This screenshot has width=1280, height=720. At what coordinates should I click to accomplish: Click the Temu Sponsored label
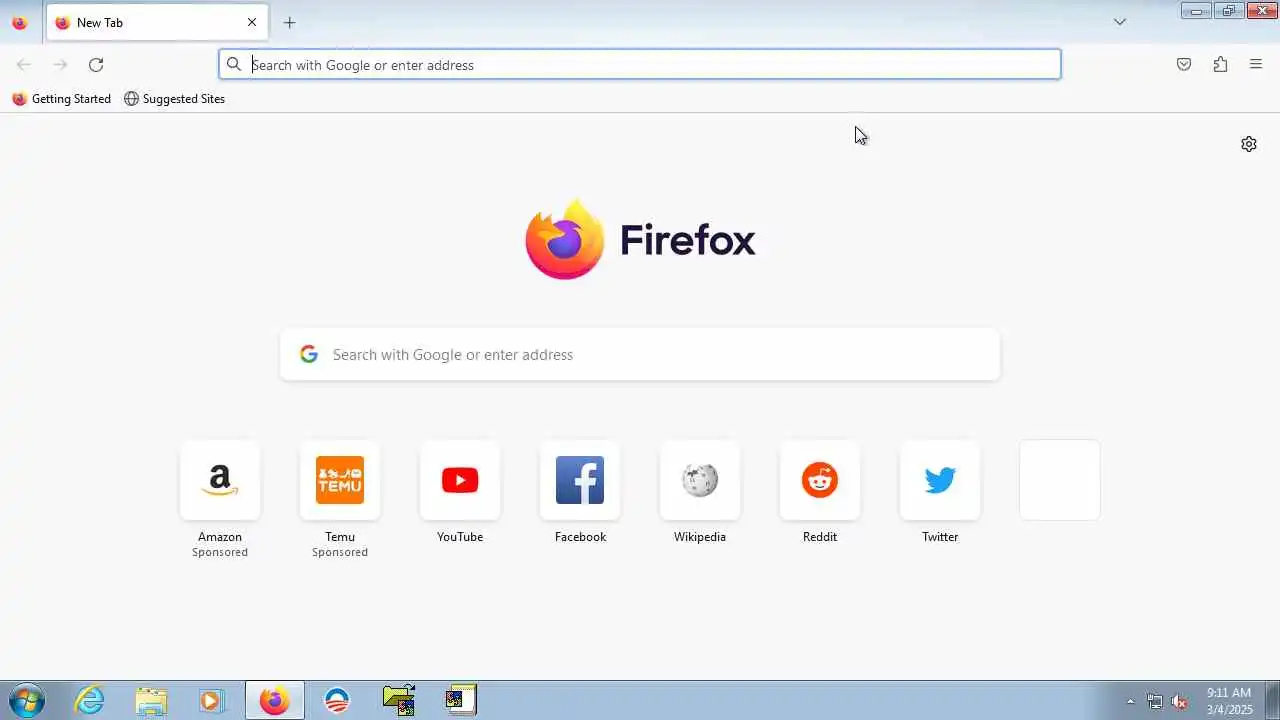tap(340, 552)
